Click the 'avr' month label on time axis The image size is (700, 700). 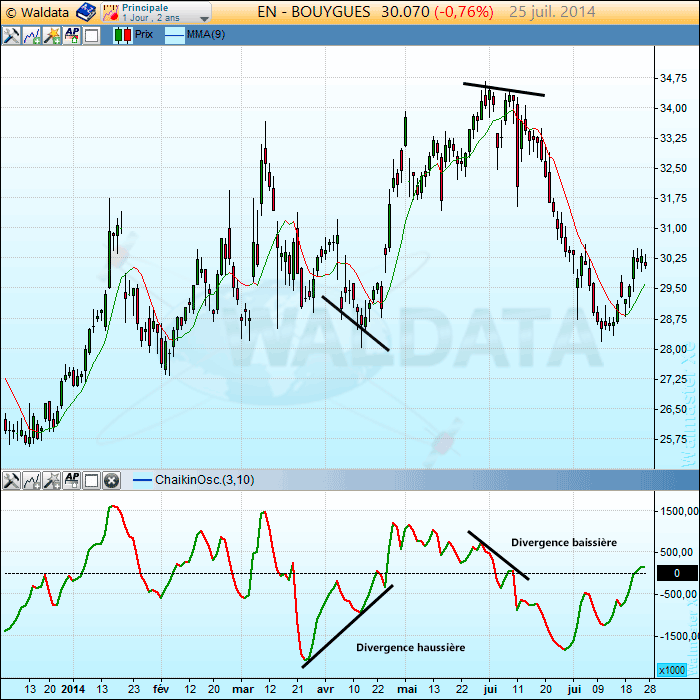click(x=325, y=689)
